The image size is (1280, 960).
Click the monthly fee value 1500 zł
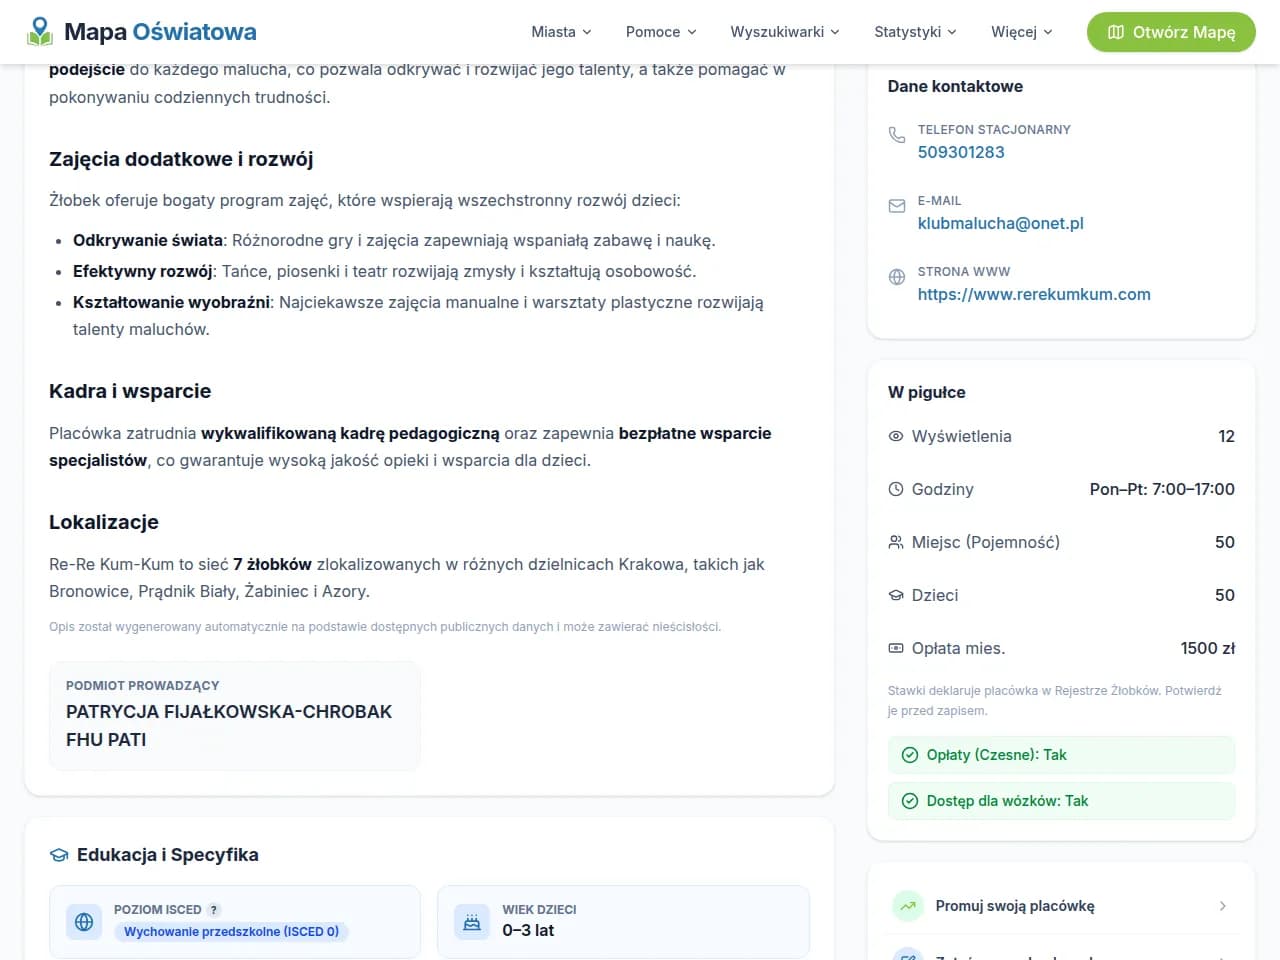point(1208,648)
